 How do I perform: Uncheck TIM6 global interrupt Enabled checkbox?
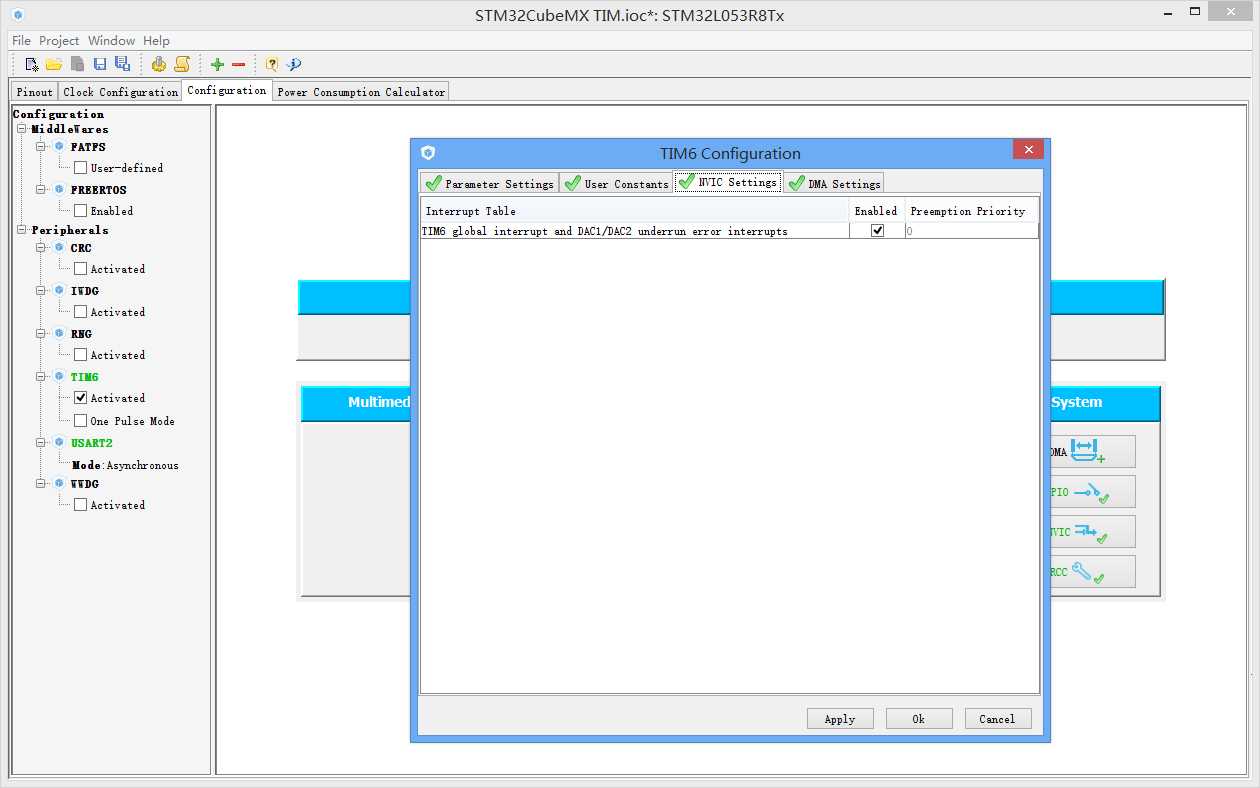tap(877, 230)
